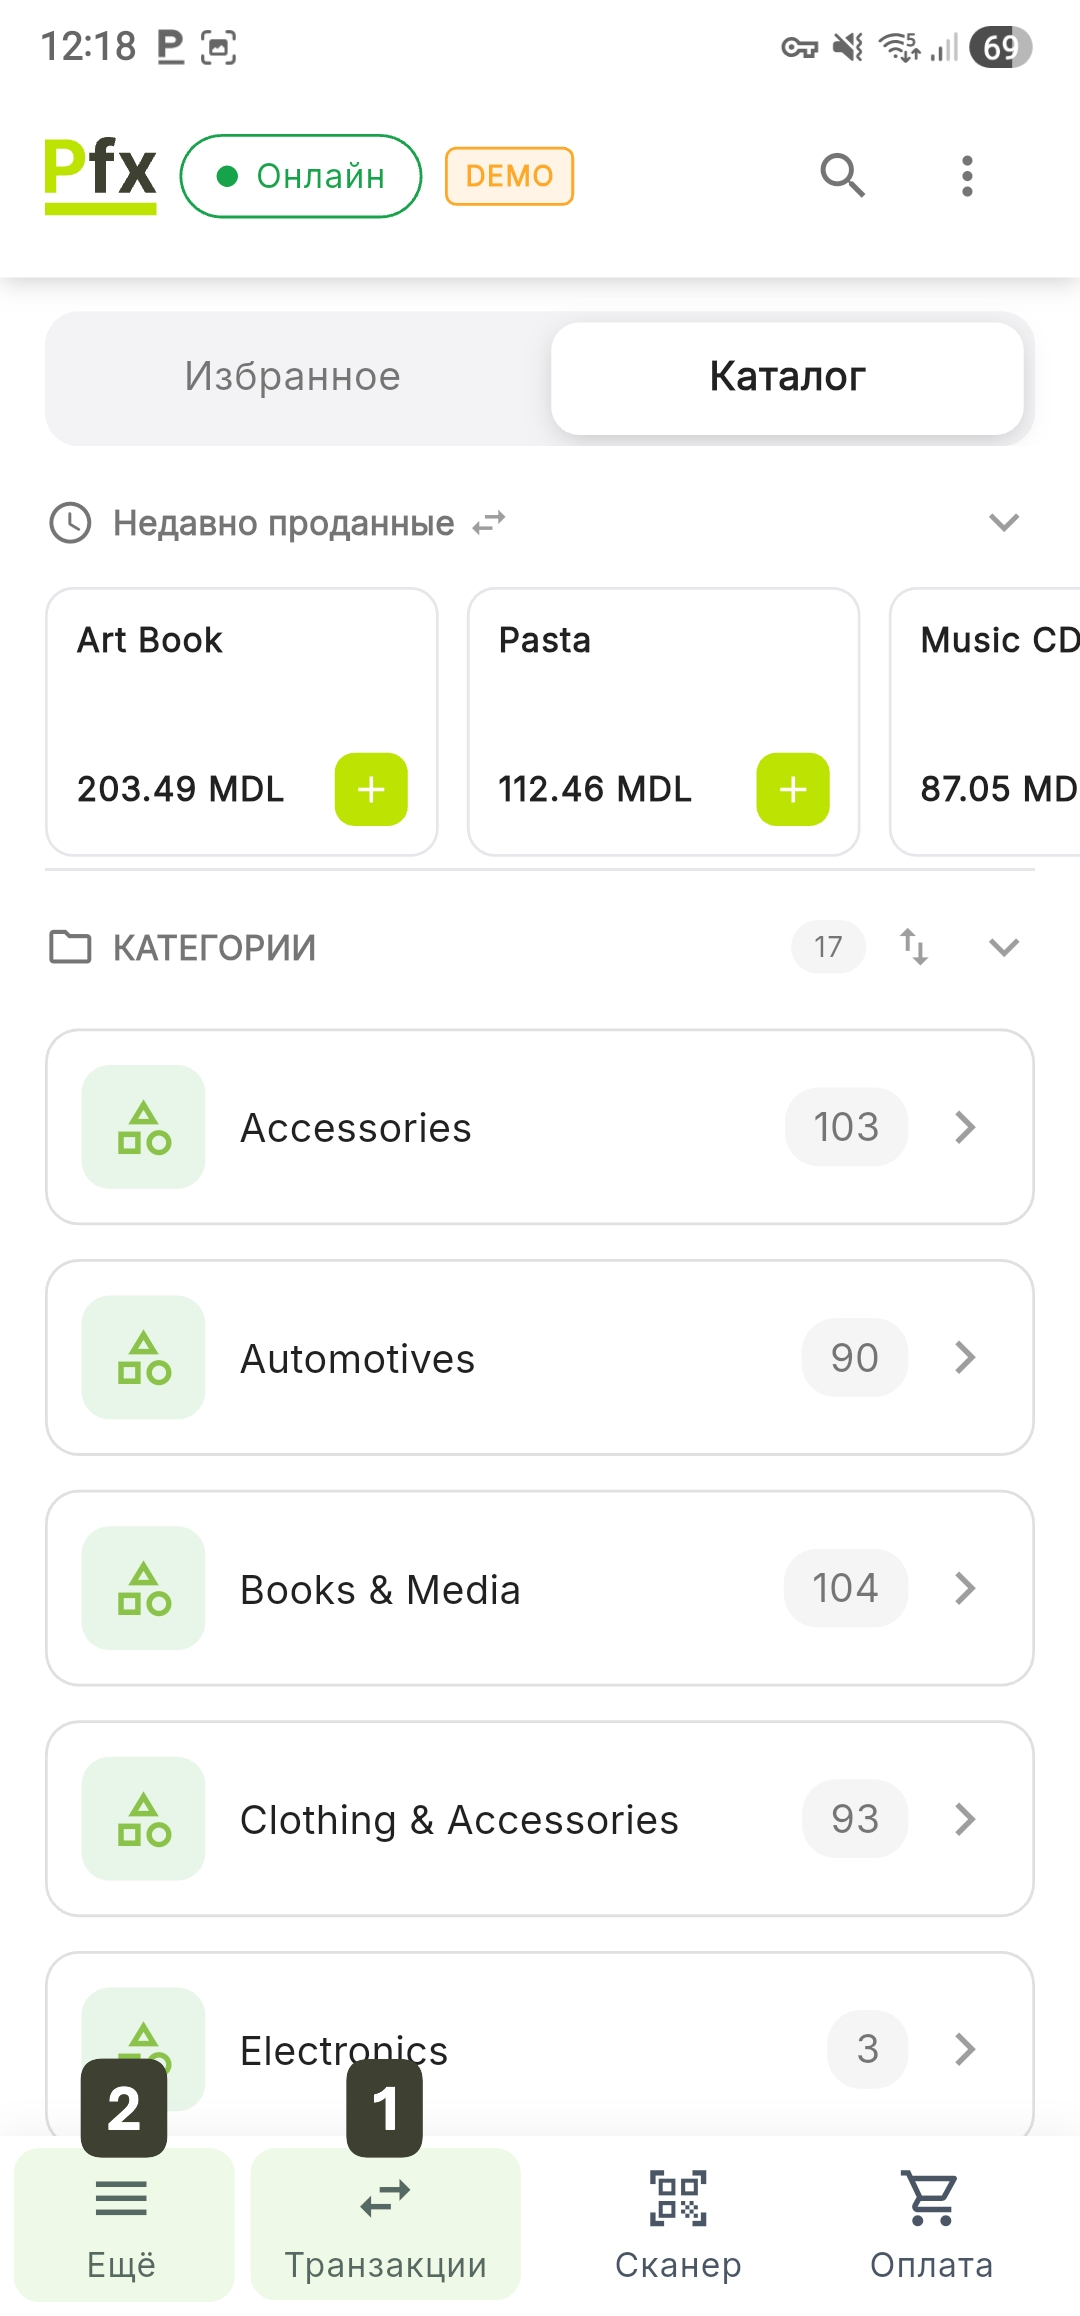Image resolution: width=1080 pixels, height=2316 pixels.
Task: Tap the Pfx logo
Action: click(100, 175)
